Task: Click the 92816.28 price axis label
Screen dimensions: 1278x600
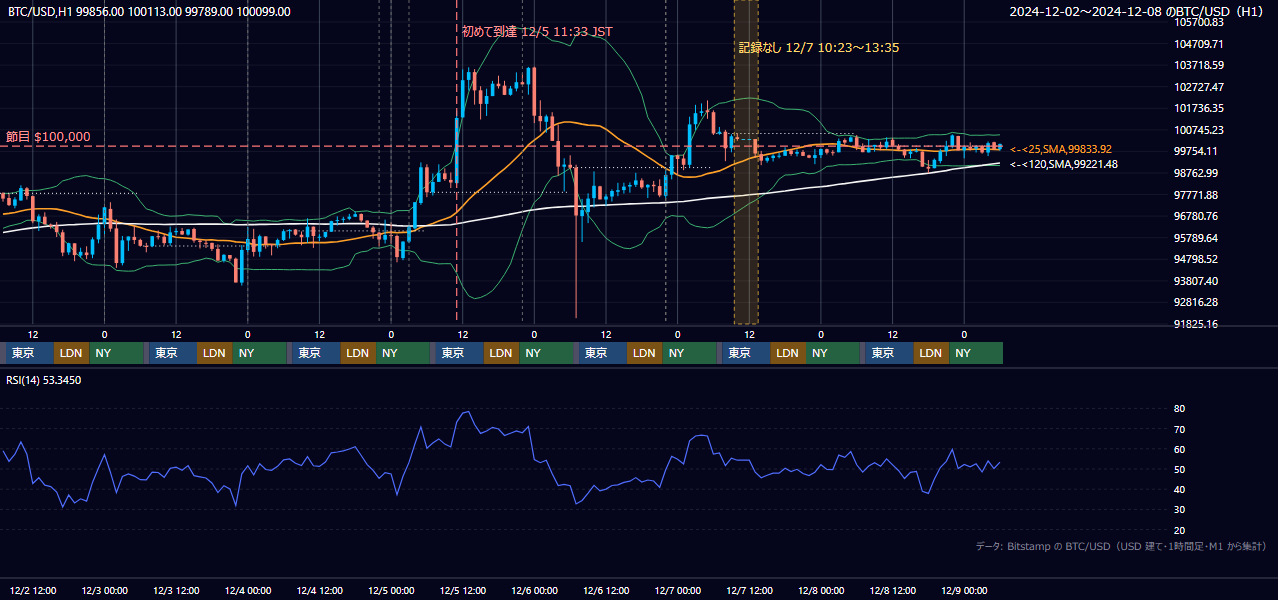Action: pyautogui.click(x=1197, y=302)
